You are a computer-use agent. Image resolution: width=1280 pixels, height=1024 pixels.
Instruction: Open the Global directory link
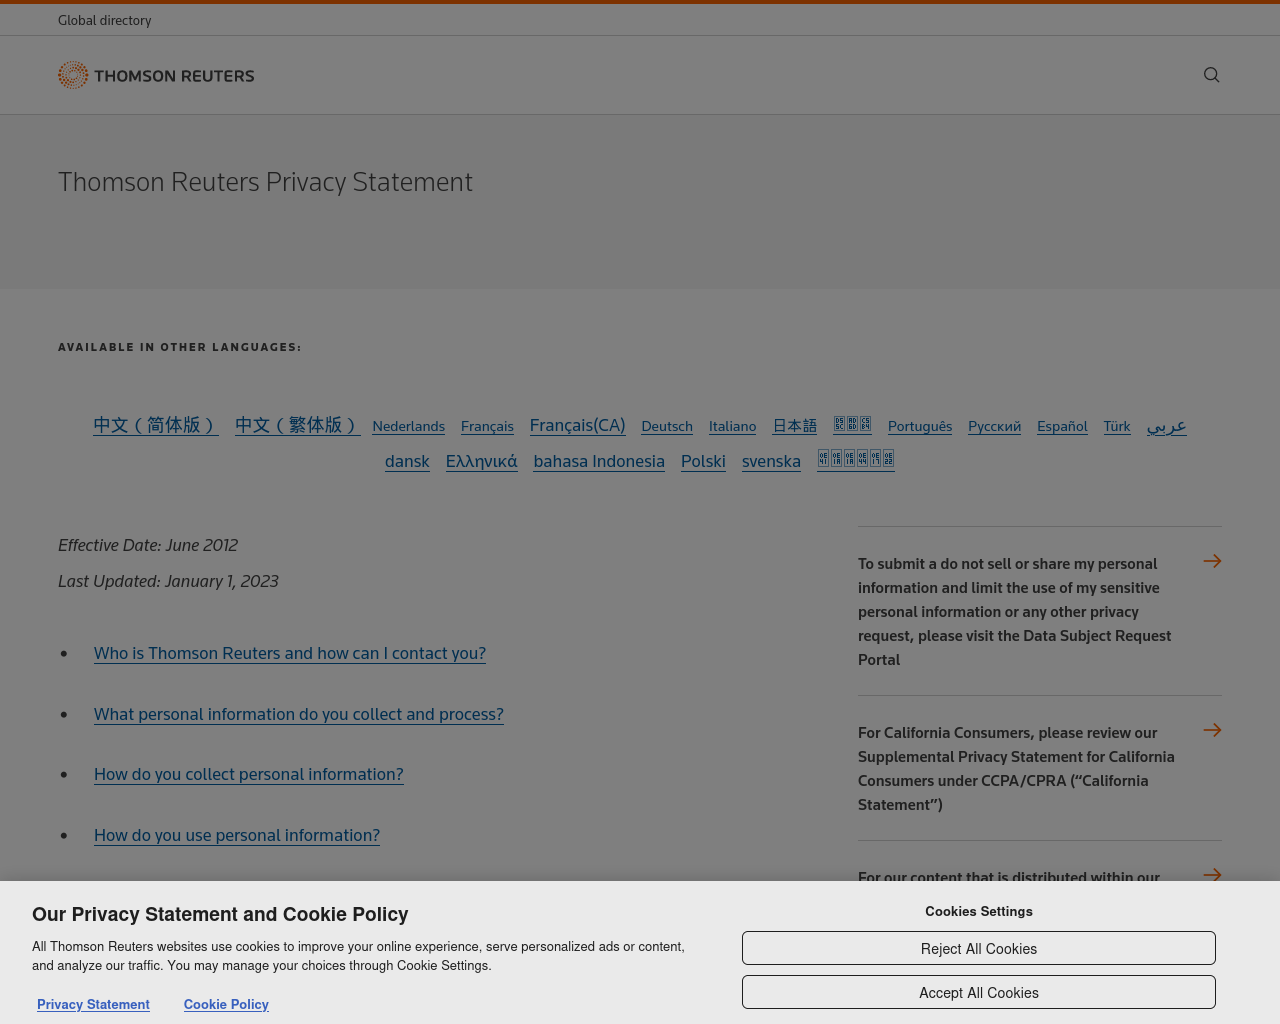pyautogui.click(x=105, y=20)
